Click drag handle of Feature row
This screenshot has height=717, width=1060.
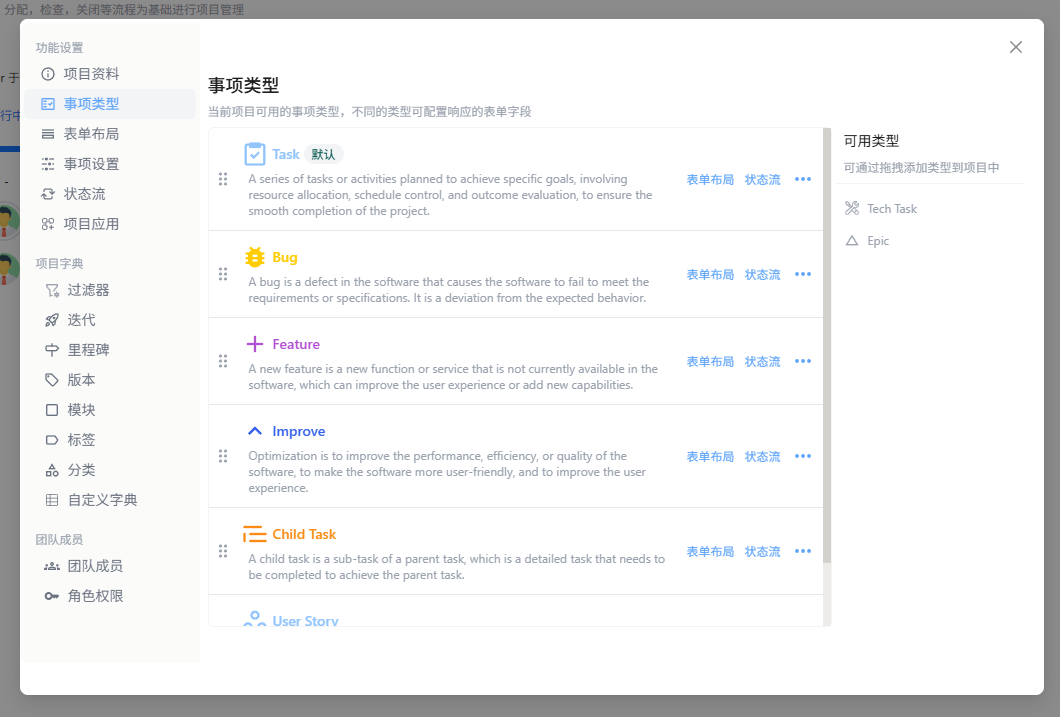pos(223,362)
